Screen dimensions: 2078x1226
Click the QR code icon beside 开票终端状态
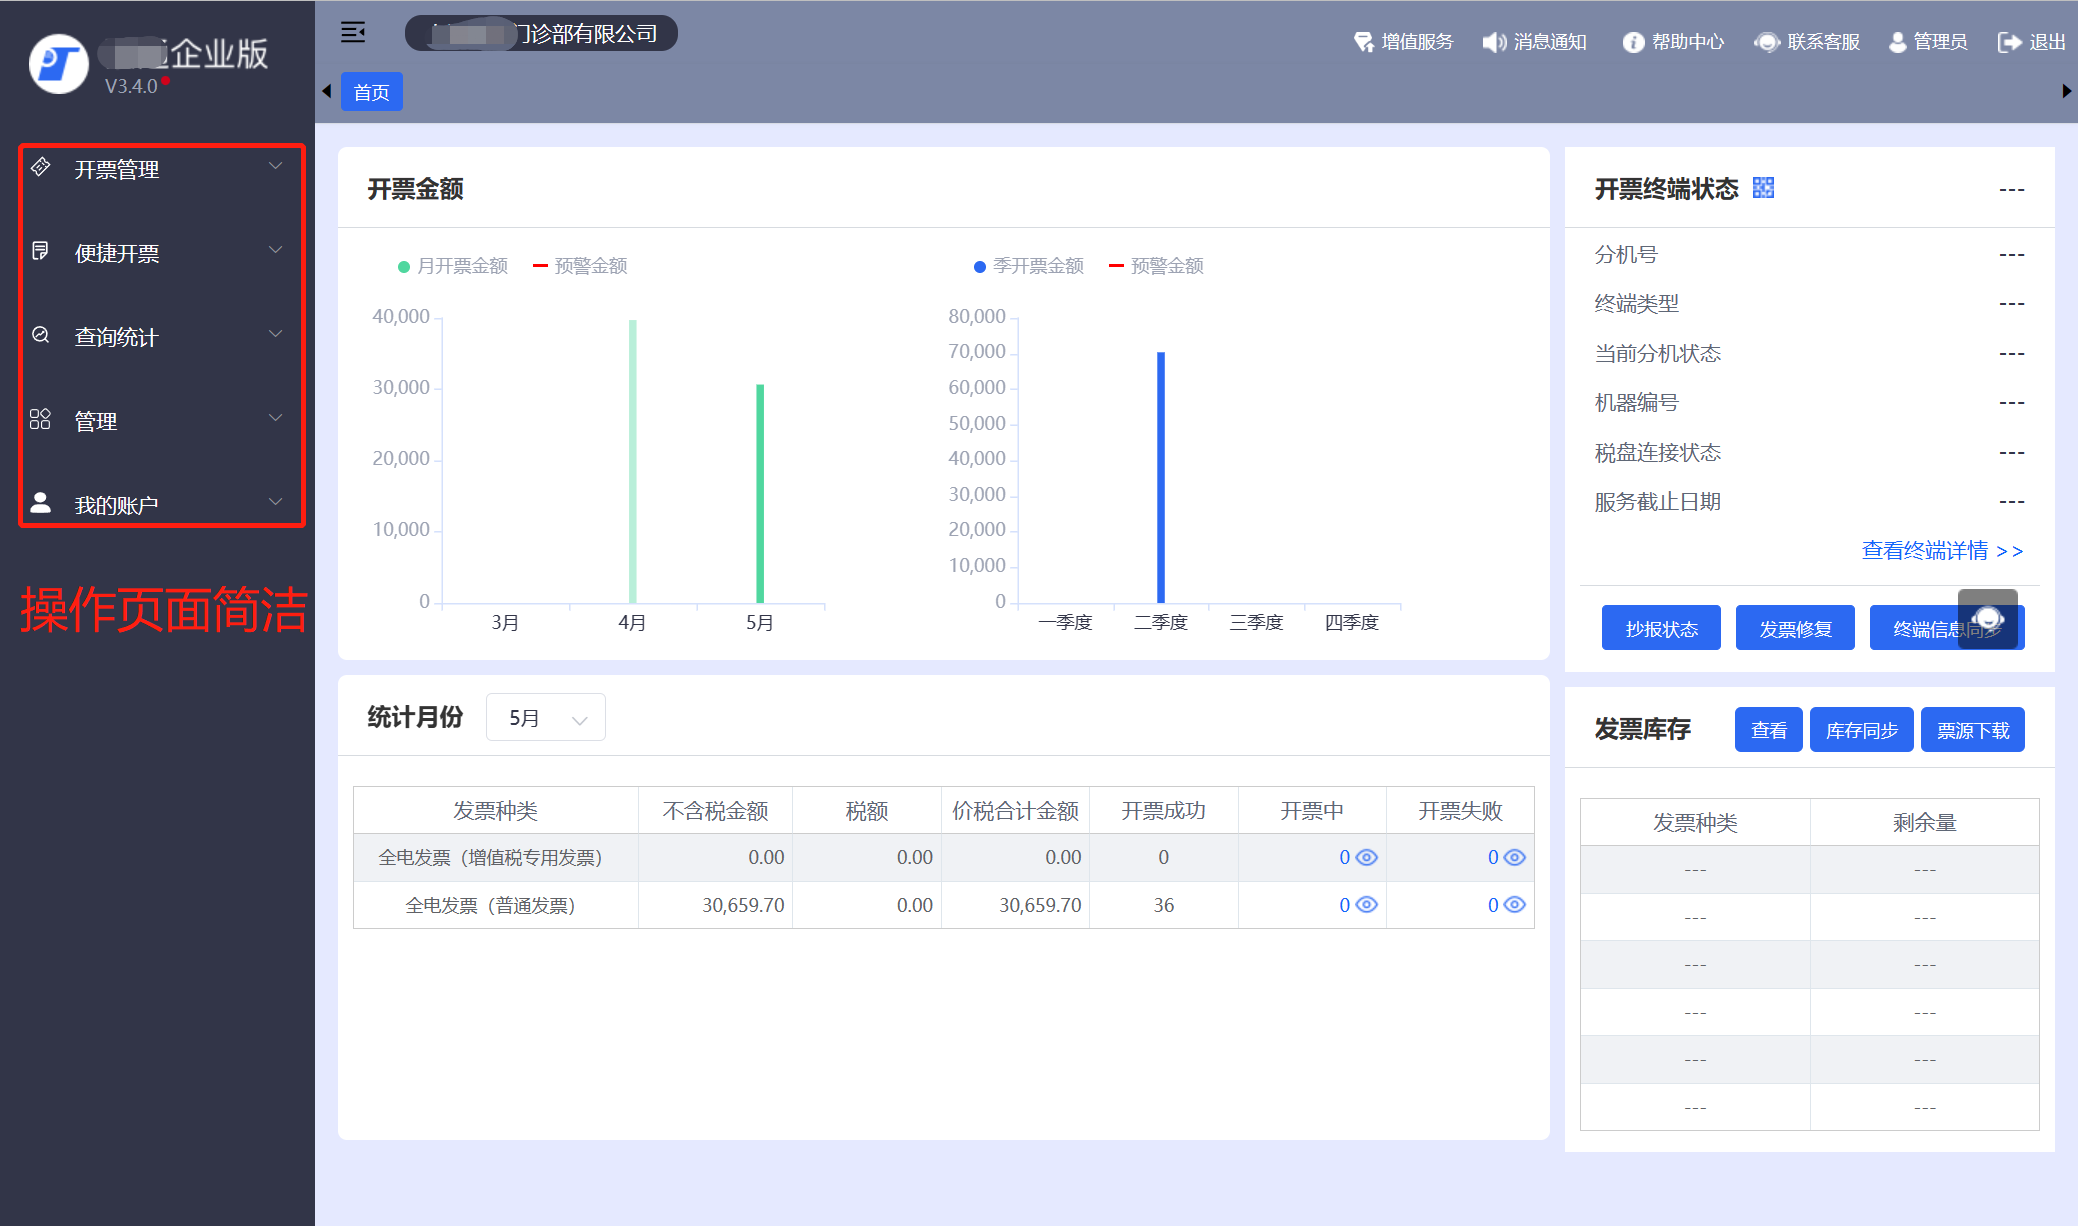[1763, 188]
